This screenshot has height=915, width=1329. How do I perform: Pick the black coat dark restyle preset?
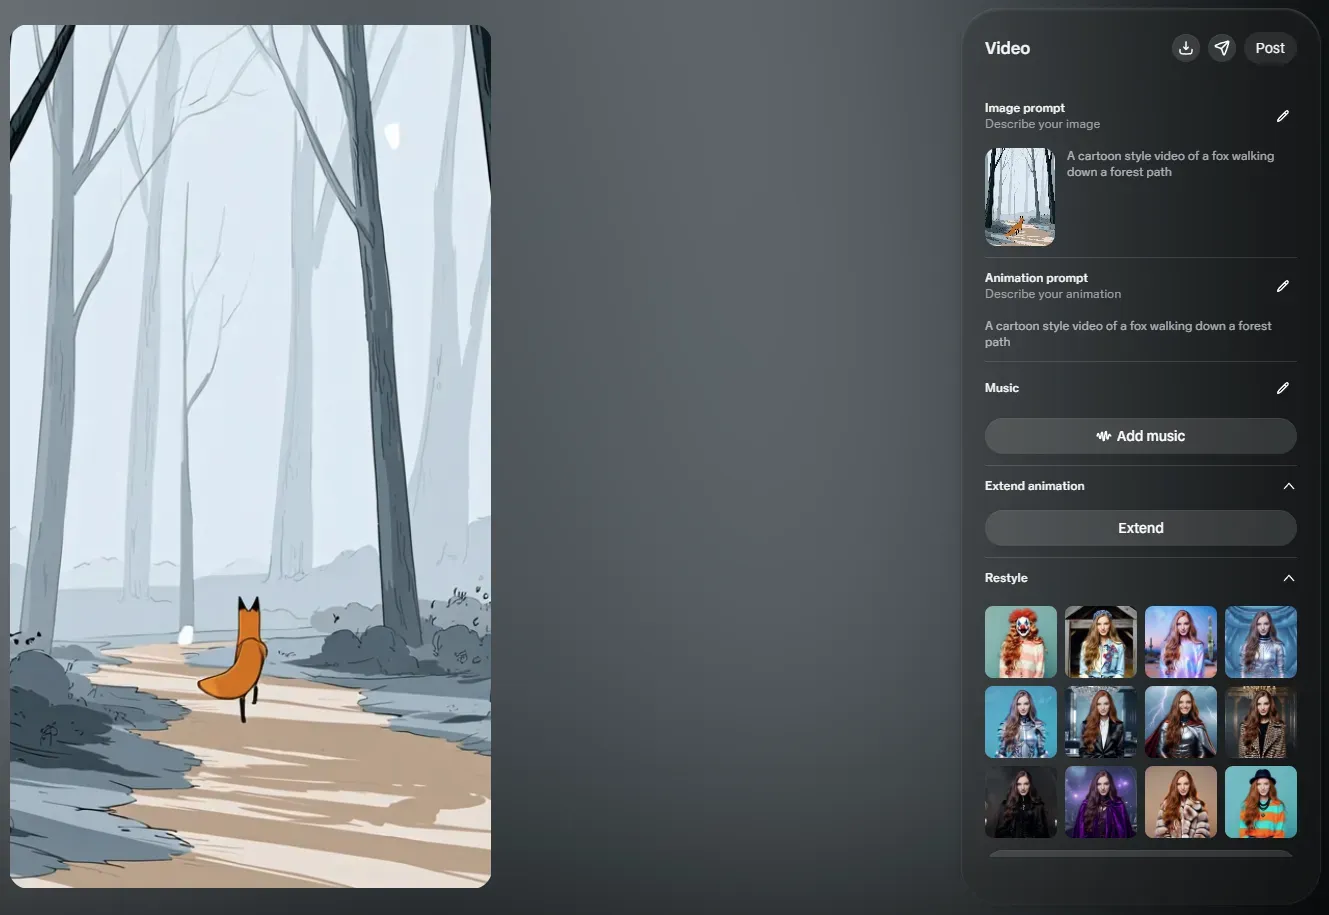tap(1020, 802)
